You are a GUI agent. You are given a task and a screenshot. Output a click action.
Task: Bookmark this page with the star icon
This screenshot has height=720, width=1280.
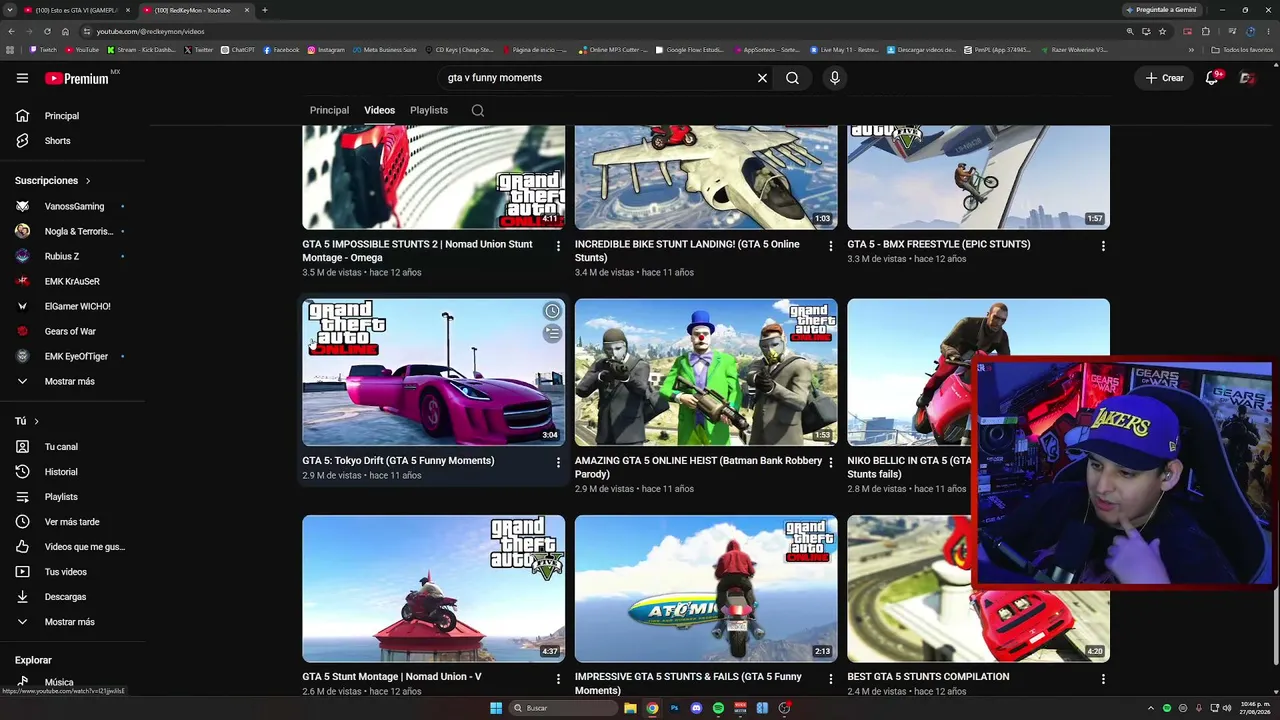click(1162, 31)
